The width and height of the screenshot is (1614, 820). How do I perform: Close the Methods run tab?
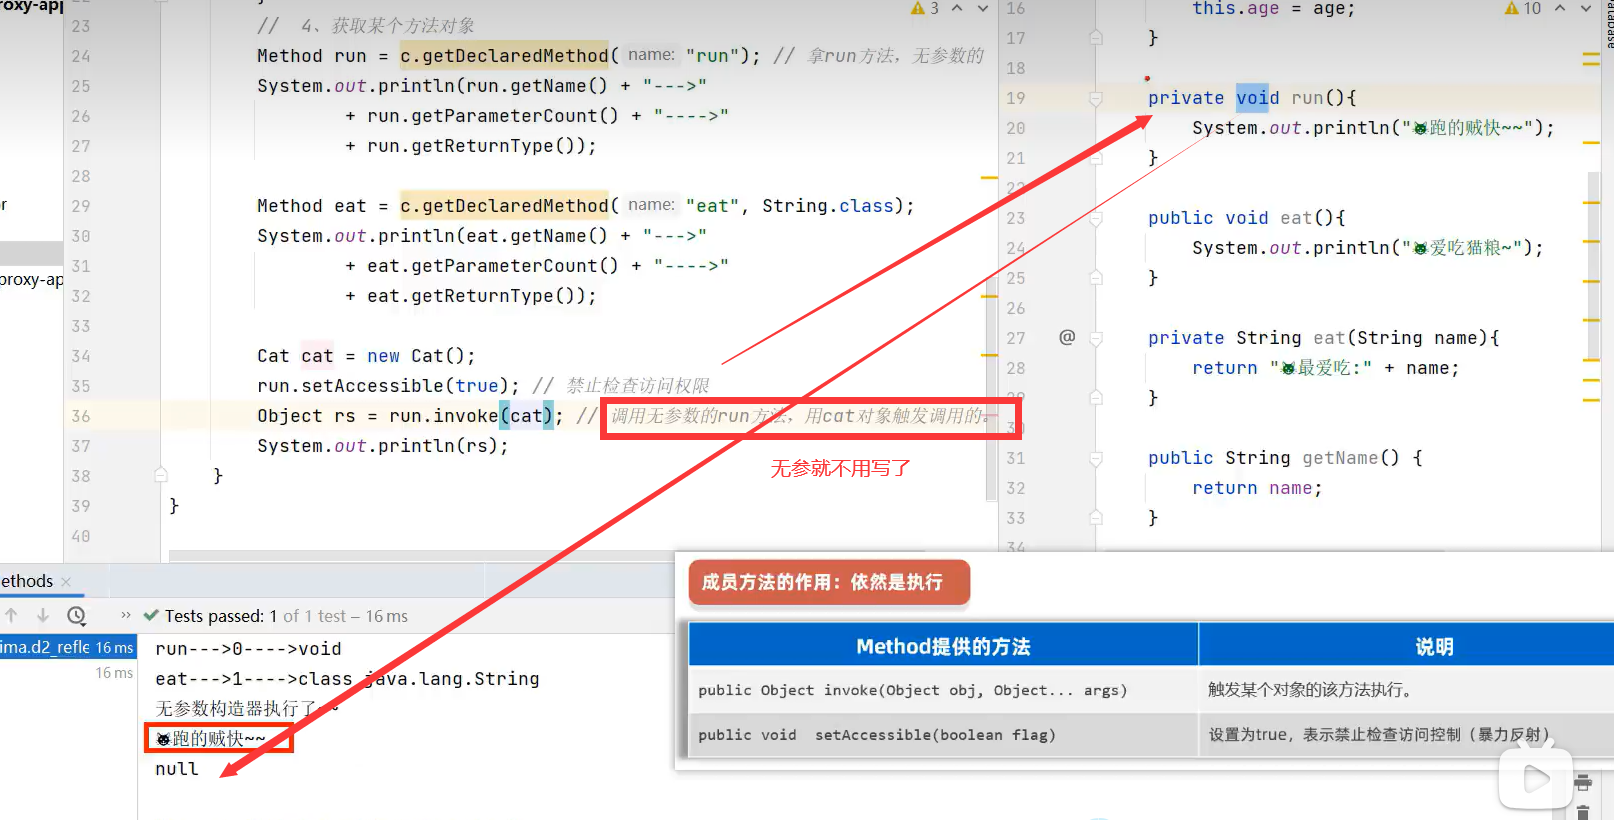66,582
